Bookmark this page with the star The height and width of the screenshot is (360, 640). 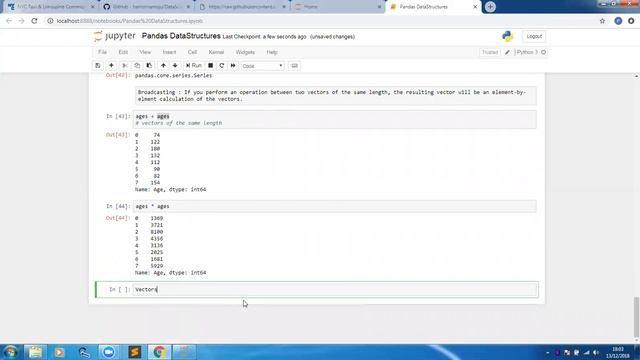pos(602,21)
